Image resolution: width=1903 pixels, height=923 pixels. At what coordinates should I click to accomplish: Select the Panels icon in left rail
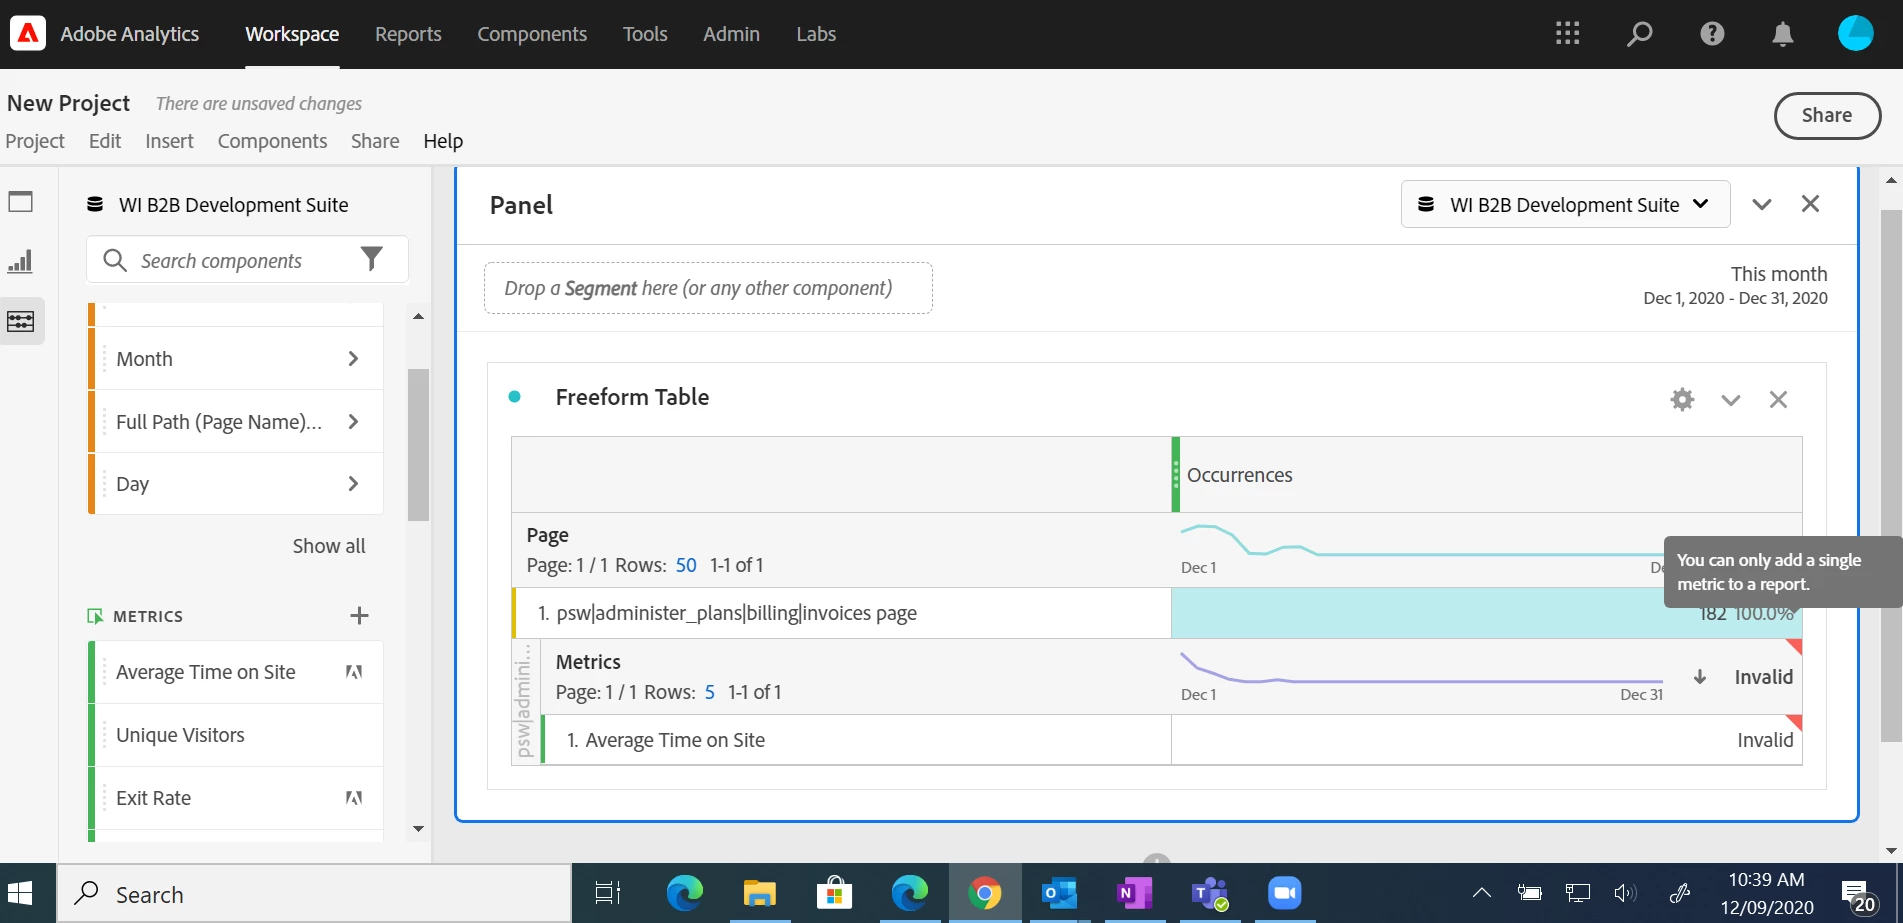coord(21,201)
